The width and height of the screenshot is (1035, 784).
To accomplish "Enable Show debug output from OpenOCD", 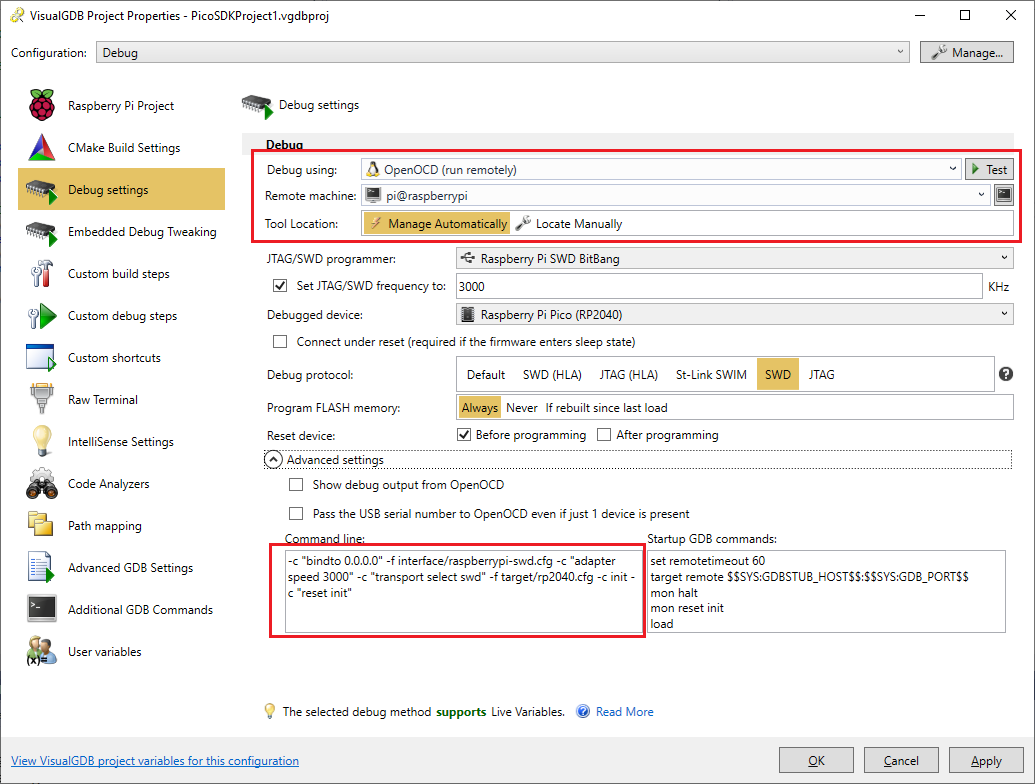I will click(x=296, y=485).
